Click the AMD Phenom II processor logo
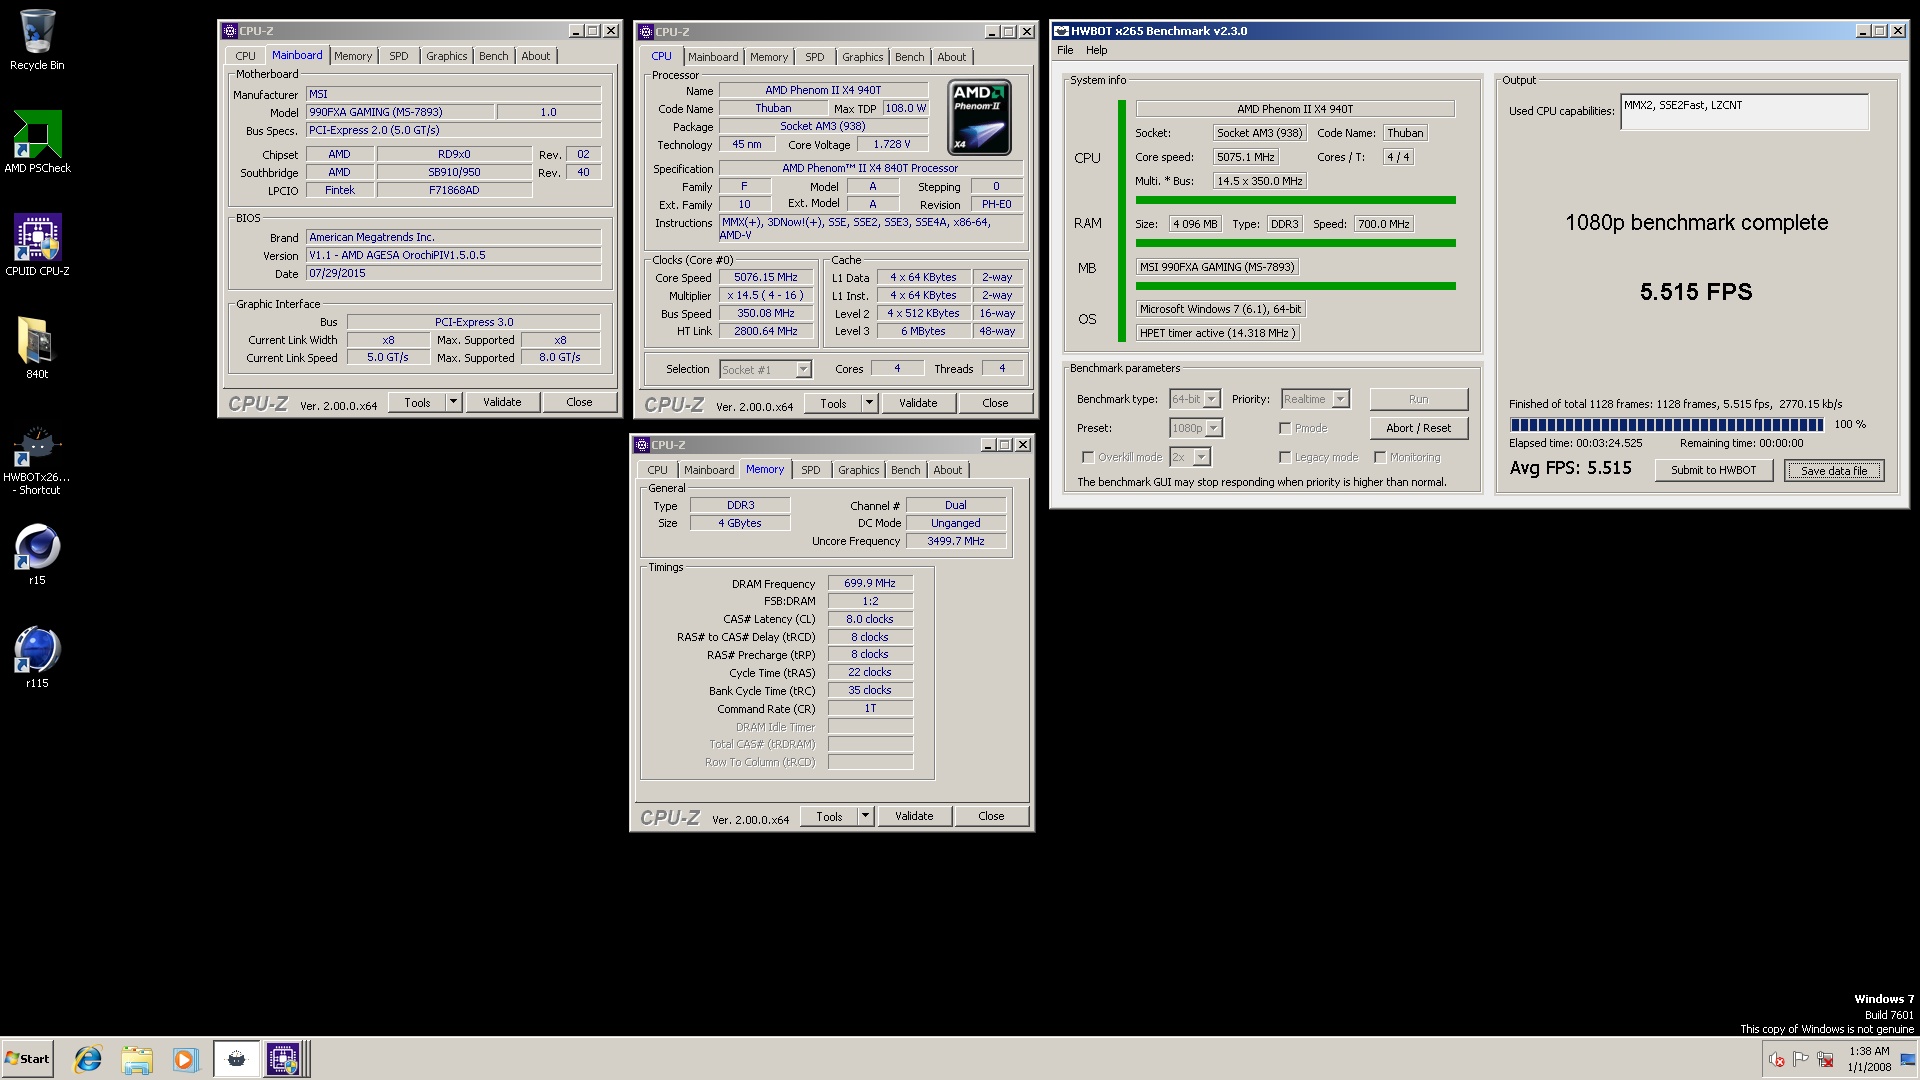 [x=979, y=116]
